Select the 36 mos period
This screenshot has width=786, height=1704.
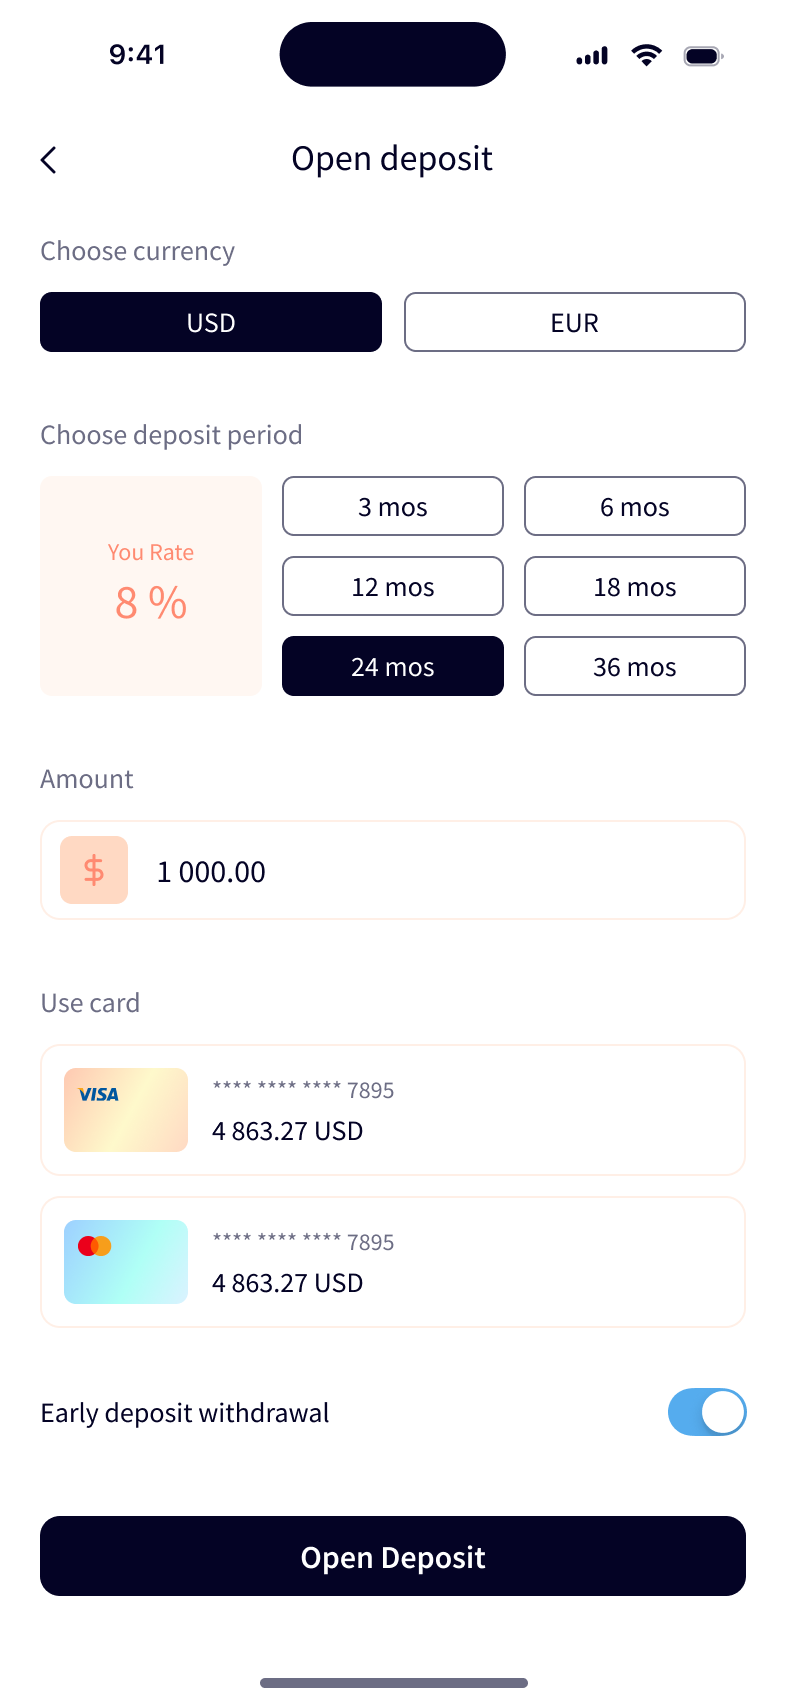coord(635,666)
